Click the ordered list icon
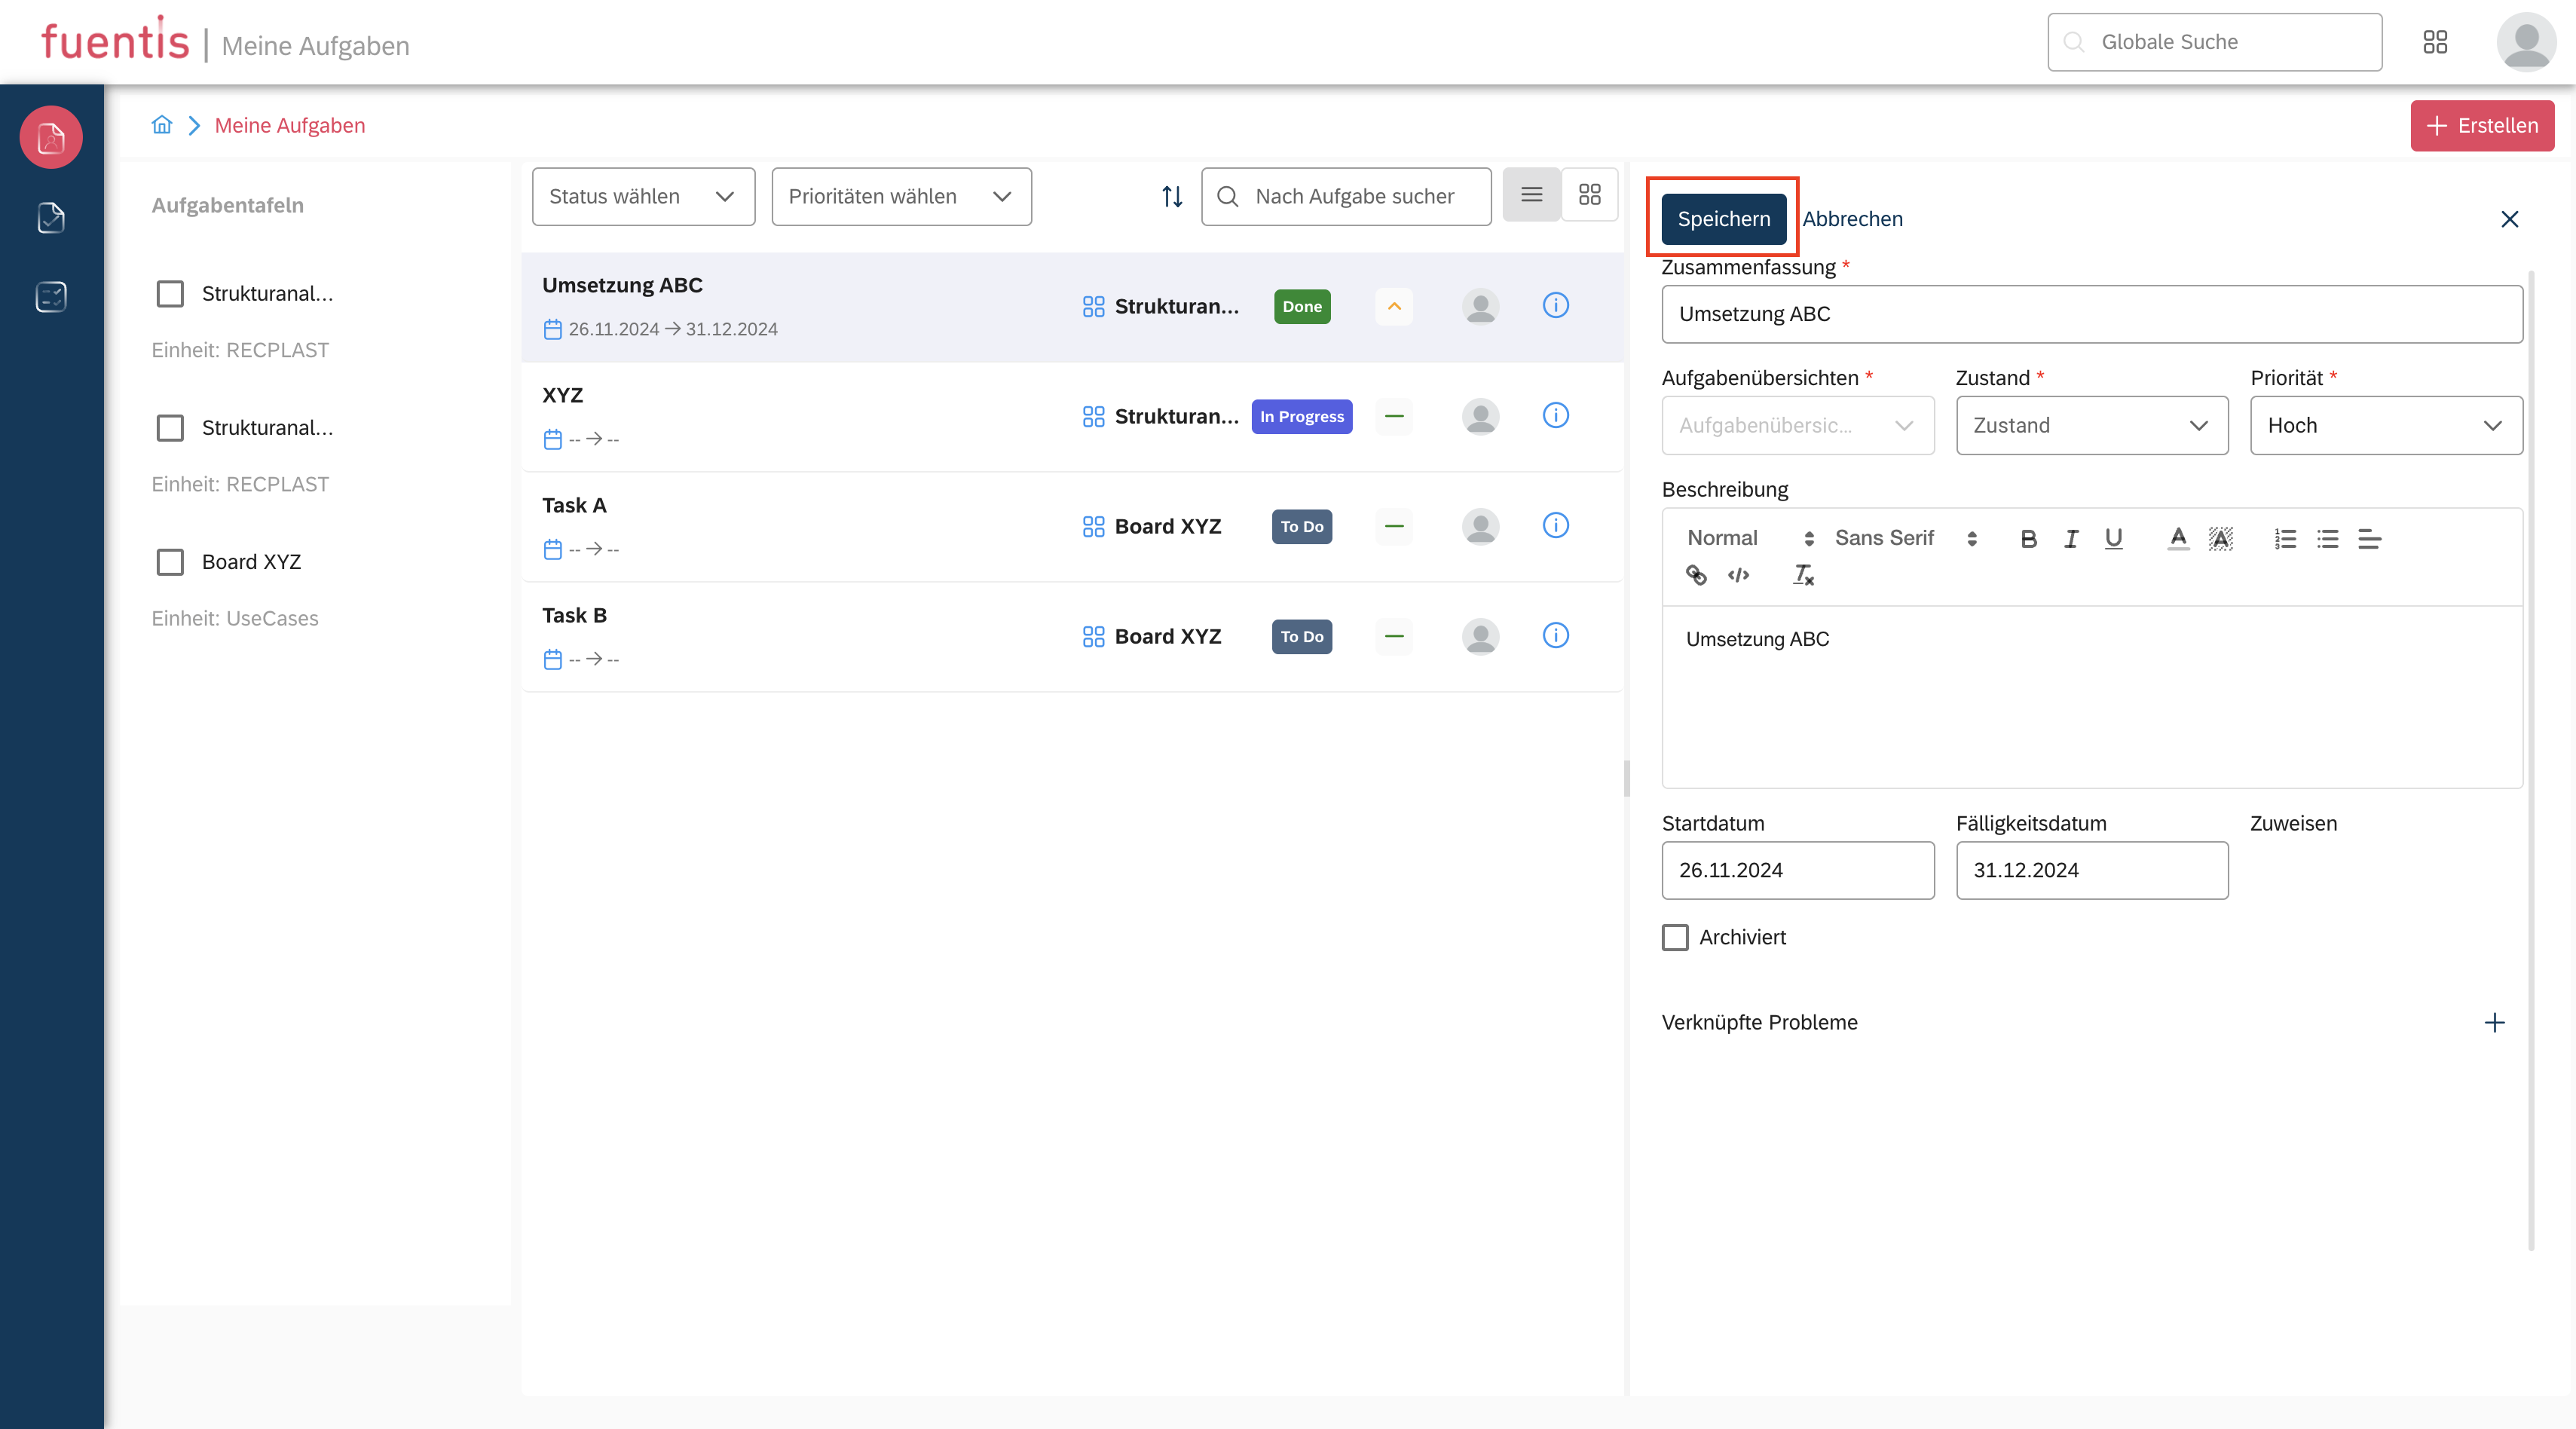 tap(2285, 539)
